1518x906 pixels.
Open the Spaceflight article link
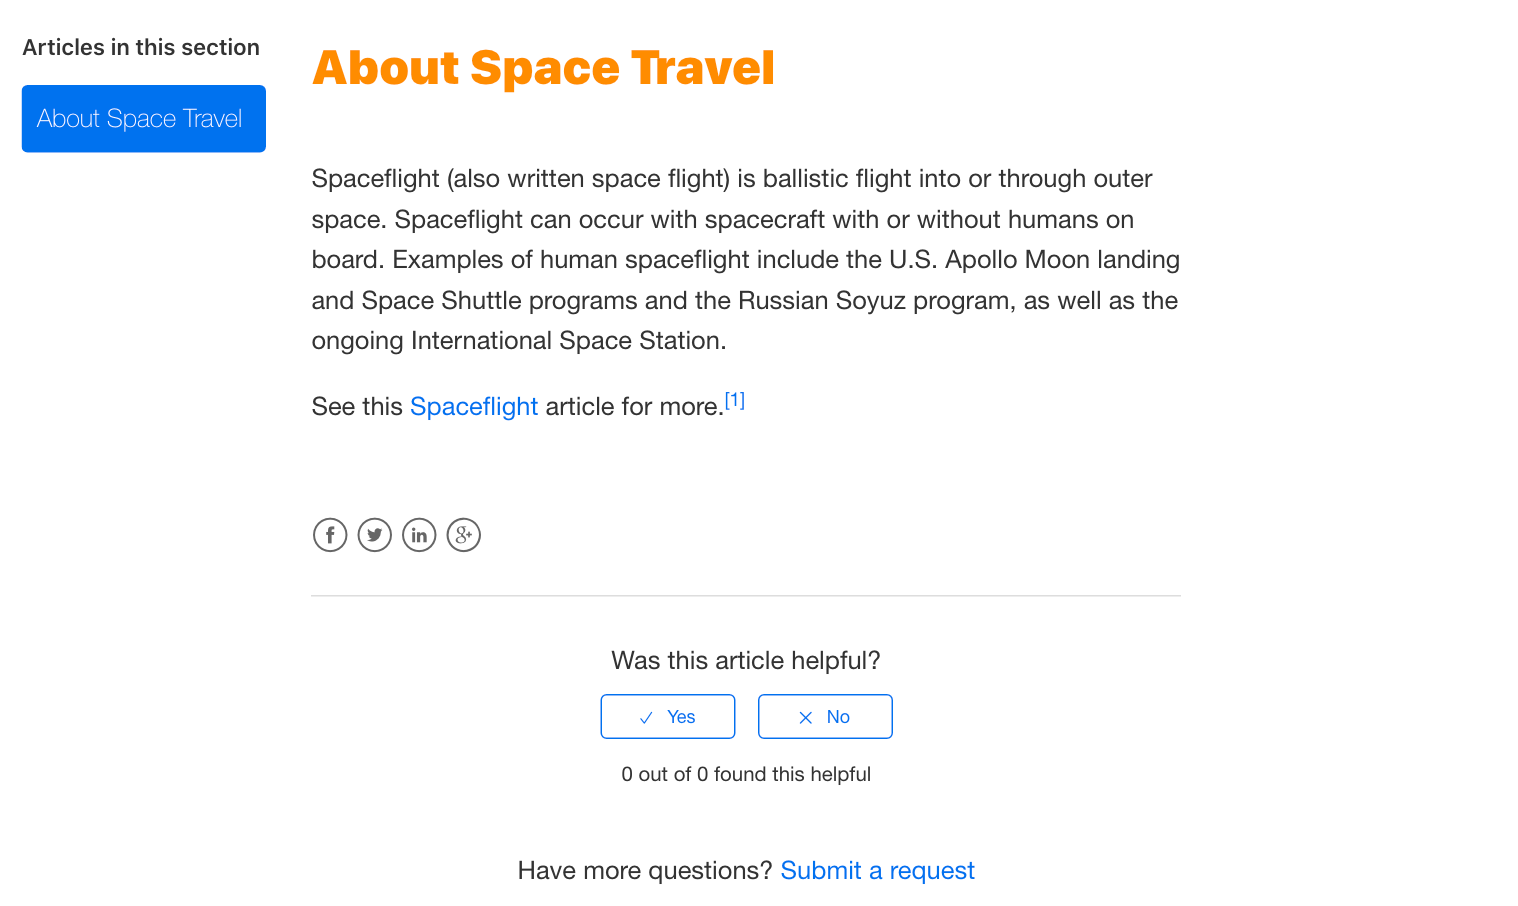[x=474, y=407]
